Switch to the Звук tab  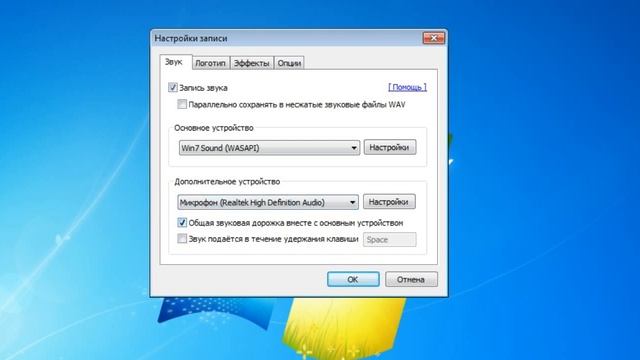175,62
